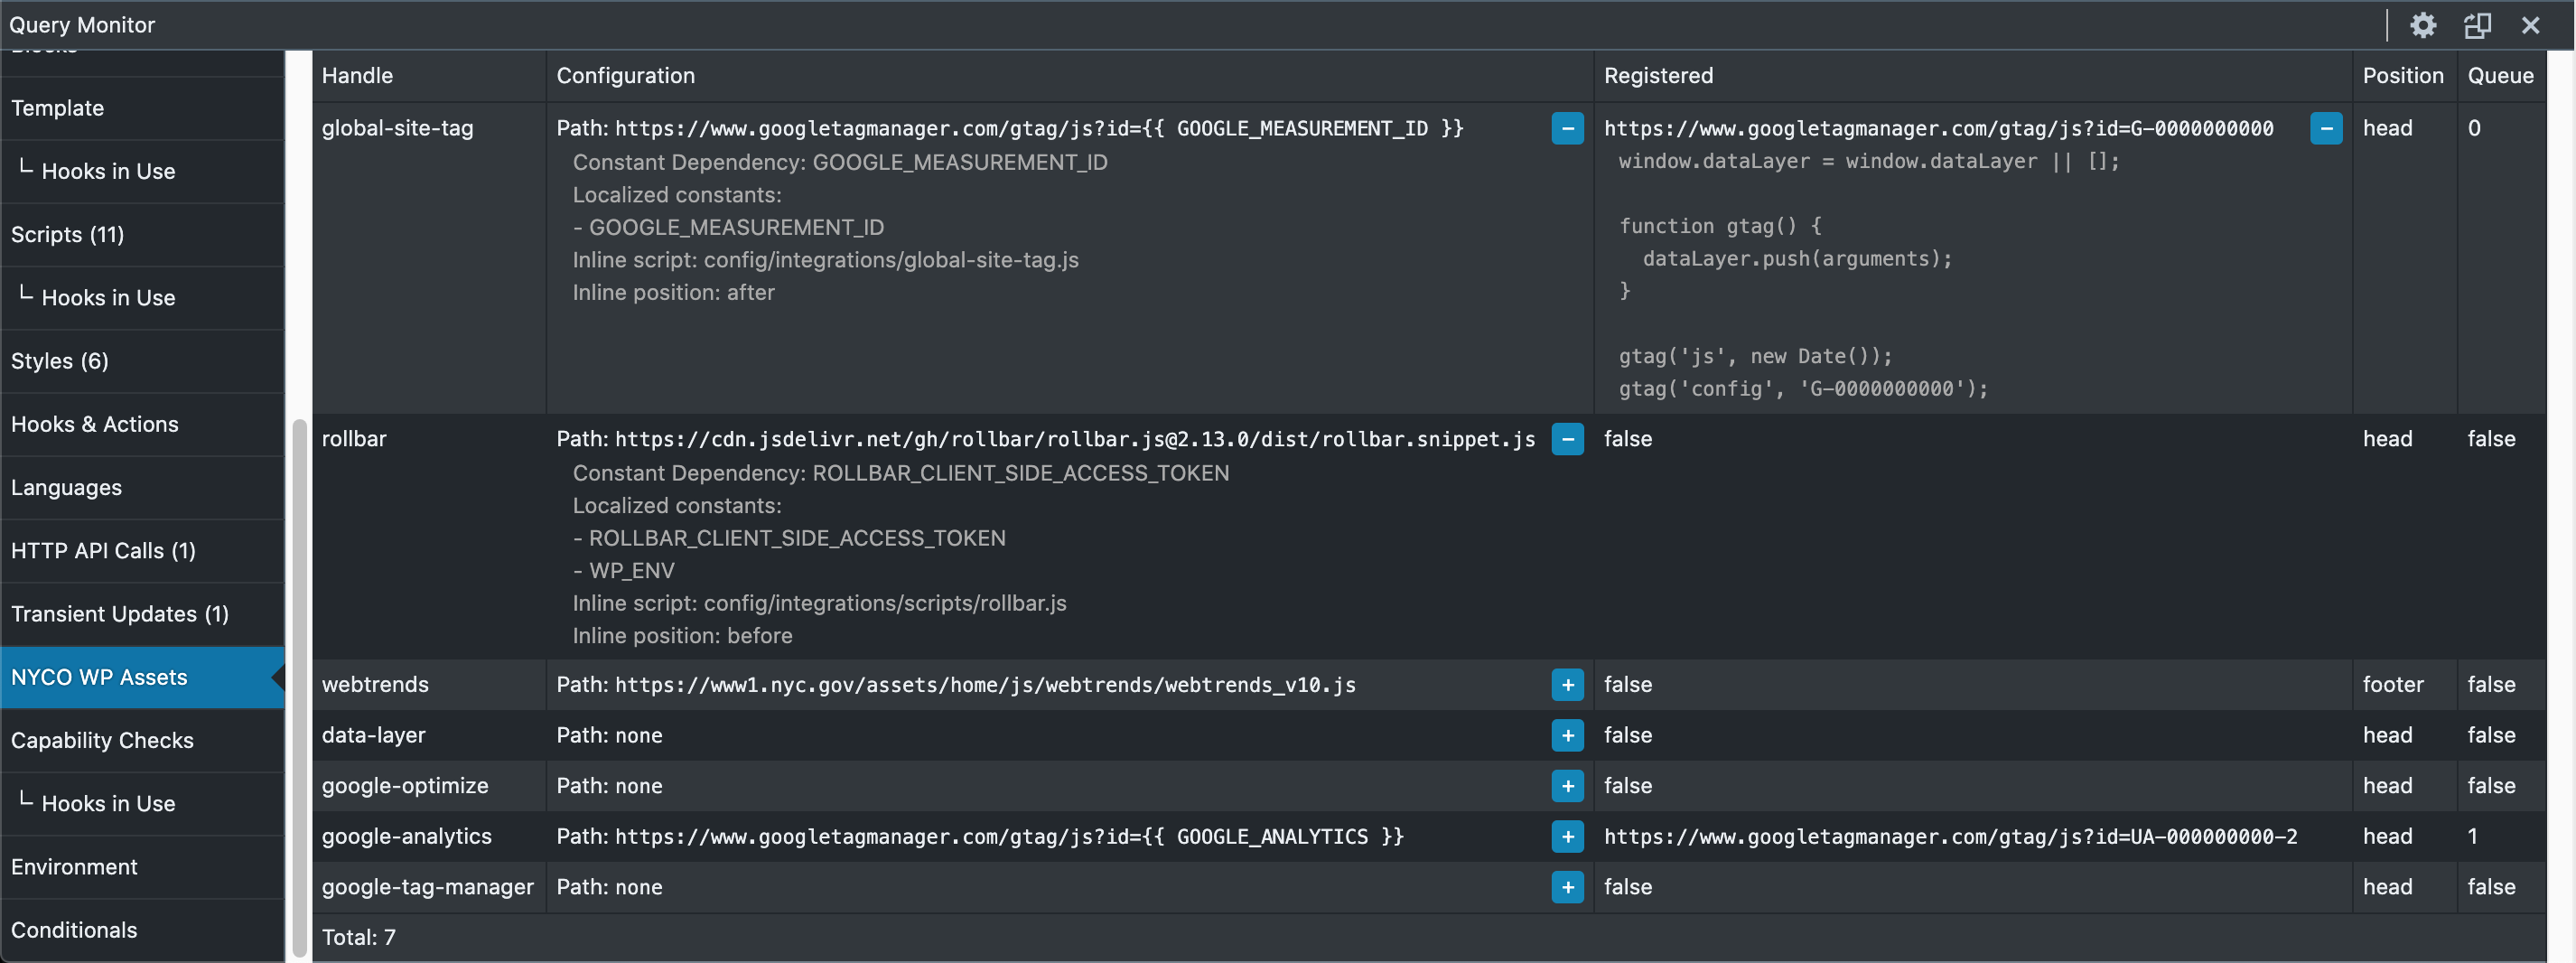Select the NYCO WP Assets panel
The height and width of the screenshot is (963, 2576).
coord(142,677)
